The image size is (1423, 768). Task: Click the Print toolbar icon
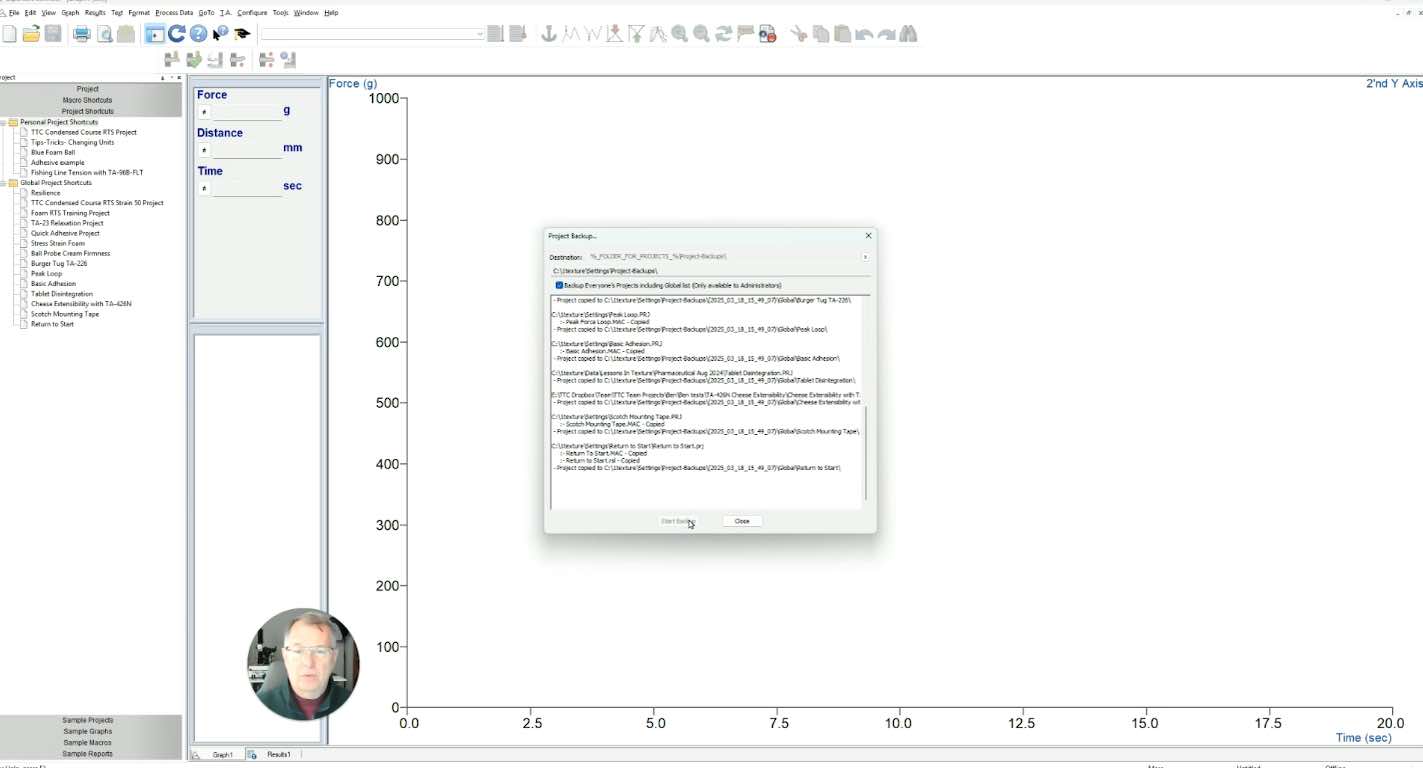82,33
